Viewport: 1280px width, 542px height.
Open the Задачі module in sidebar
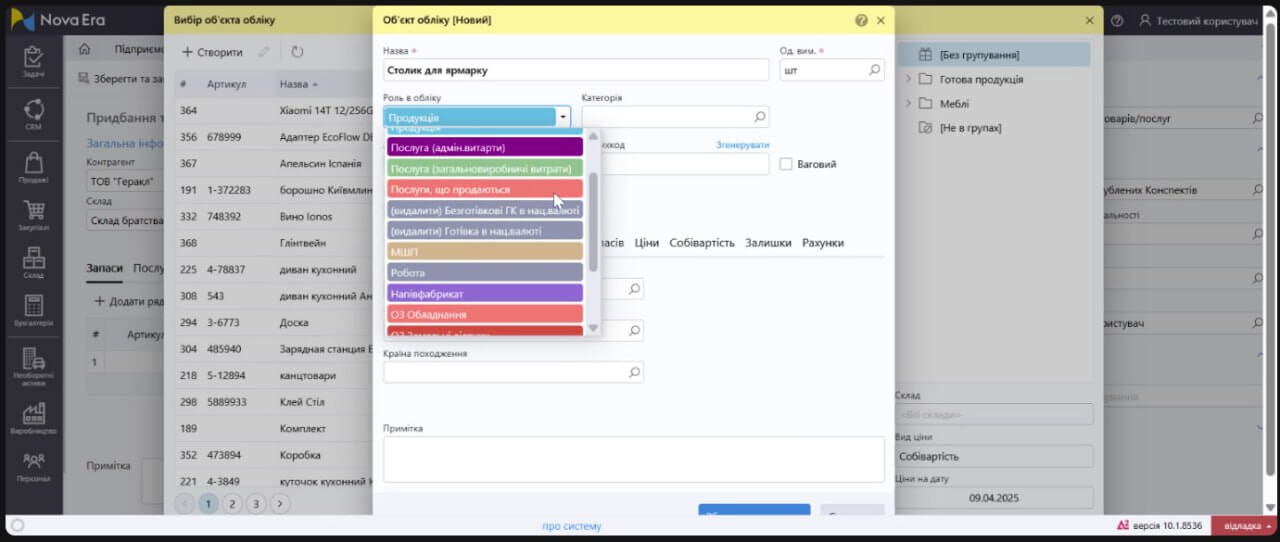click(33, 62)
